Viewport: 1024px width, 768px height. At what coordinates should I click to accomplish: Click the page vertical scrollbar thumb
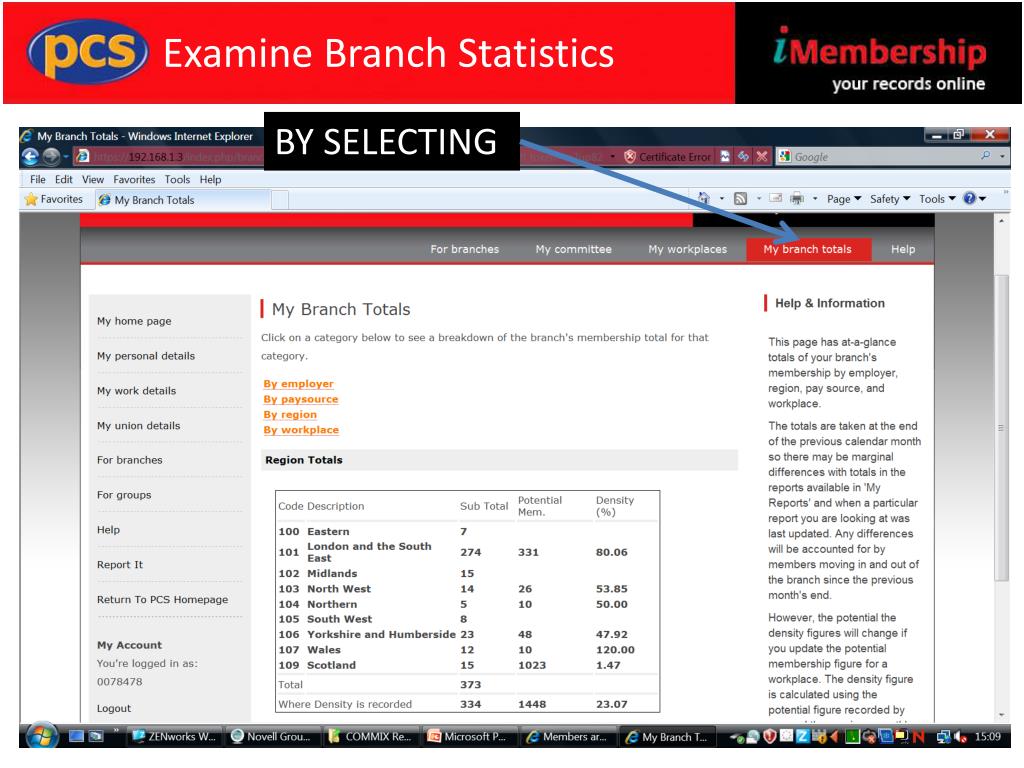point(1000,428)
